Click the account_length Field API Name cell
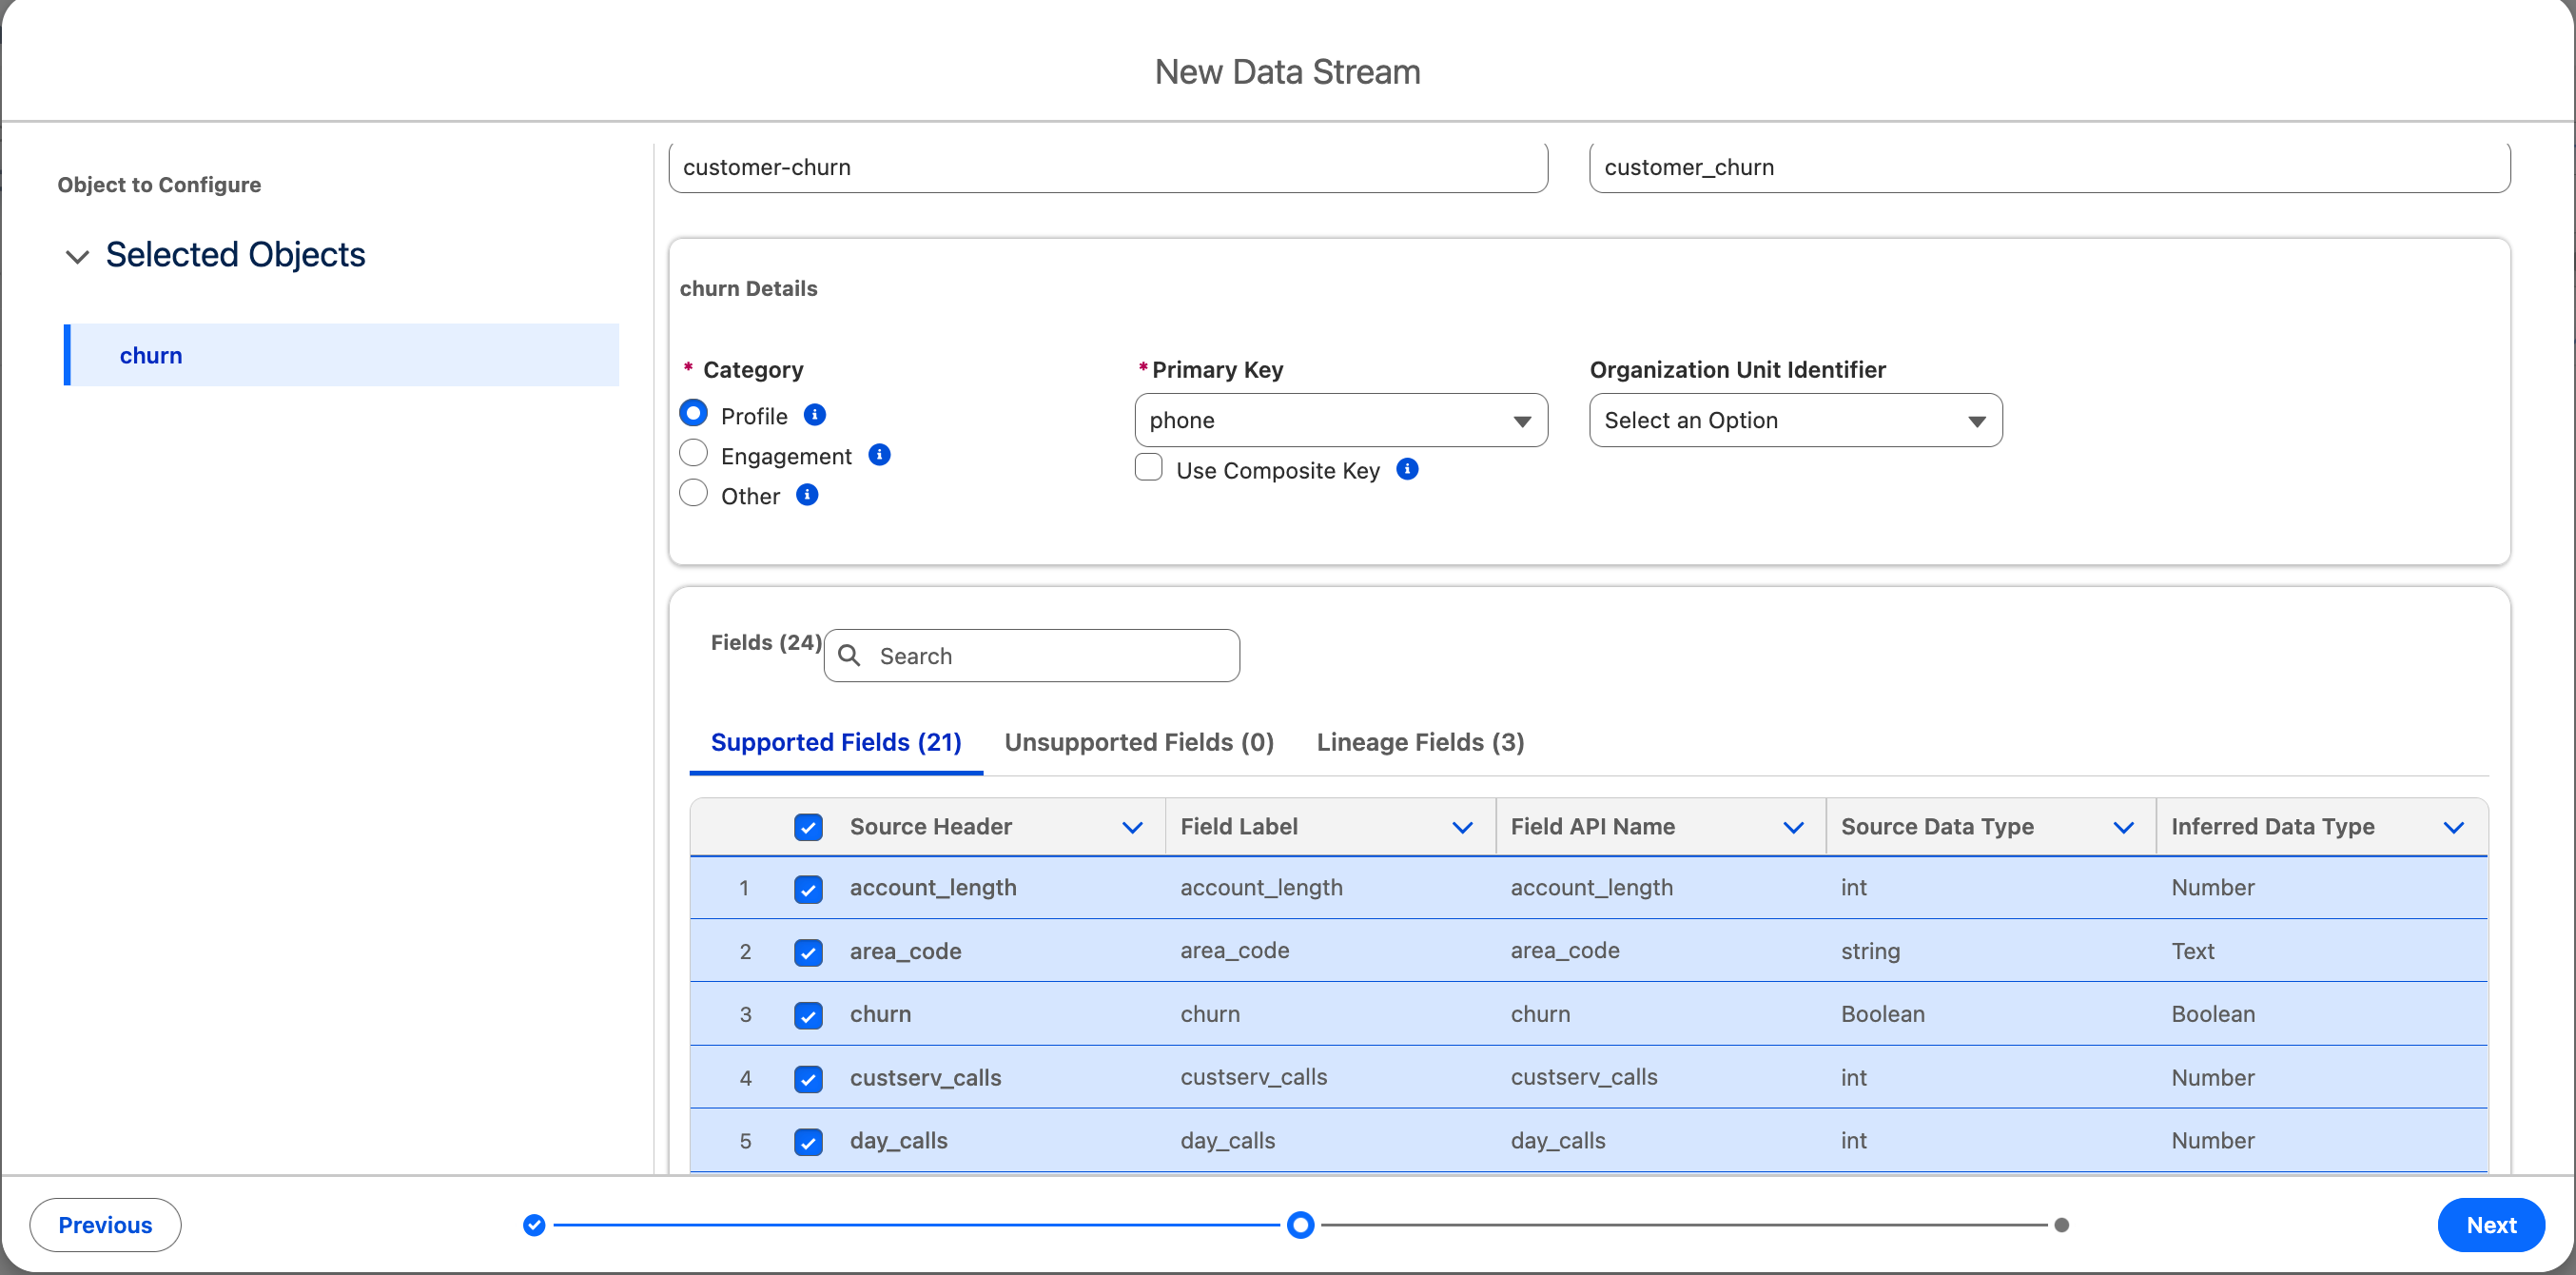 click(1660, 888)
